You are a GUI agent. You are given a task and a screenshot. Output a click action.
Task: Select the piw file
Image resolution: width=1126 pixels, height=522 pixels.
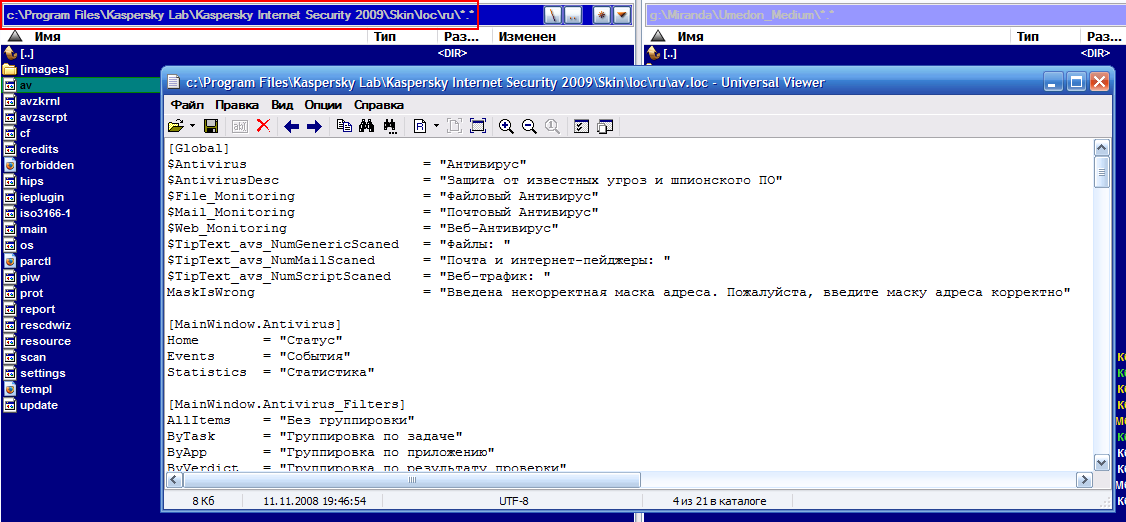coord(29,277)
